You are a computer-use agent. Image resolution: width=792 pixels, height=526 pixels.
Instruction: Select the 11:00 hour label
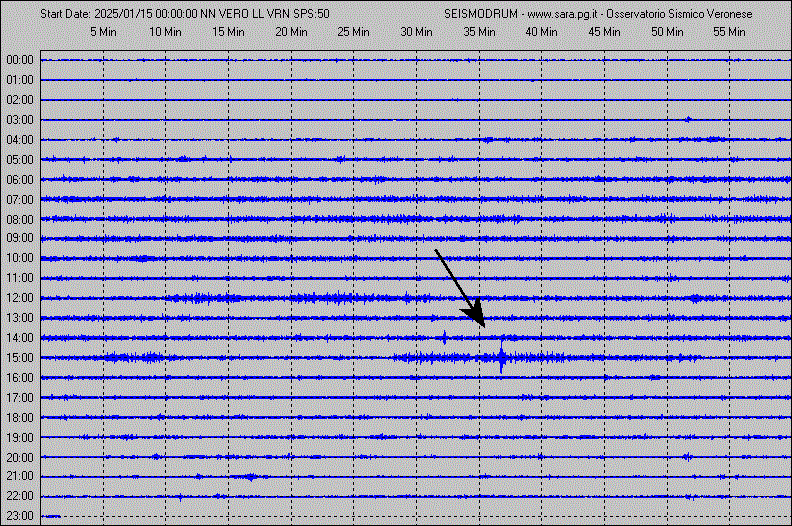coord(20,278)
